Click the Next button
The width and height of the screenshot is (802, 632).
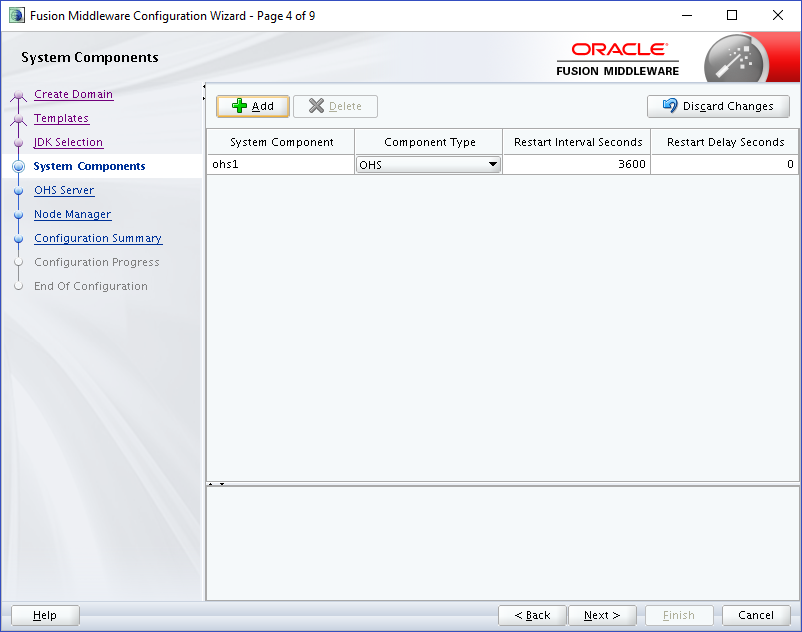tap(603, 615)
